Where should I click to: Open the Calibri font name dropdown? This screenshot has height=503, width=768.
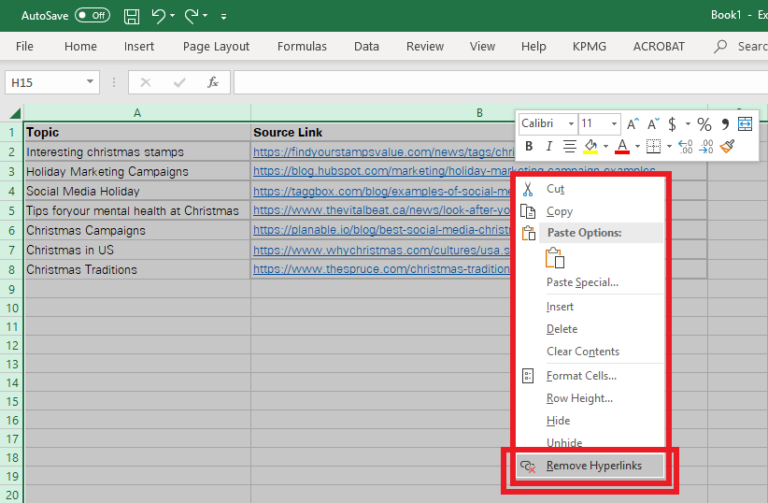tap(571, 124)
